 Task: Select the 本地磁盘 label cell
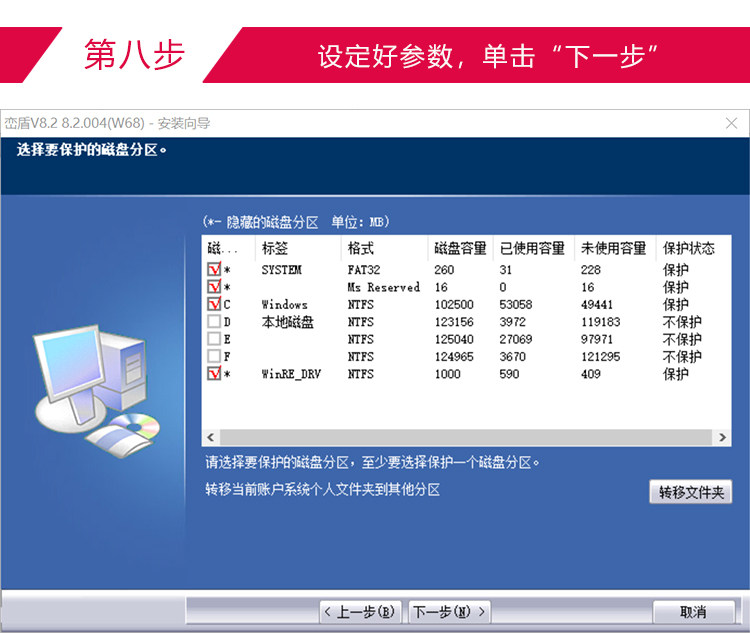tap(287, 322)
